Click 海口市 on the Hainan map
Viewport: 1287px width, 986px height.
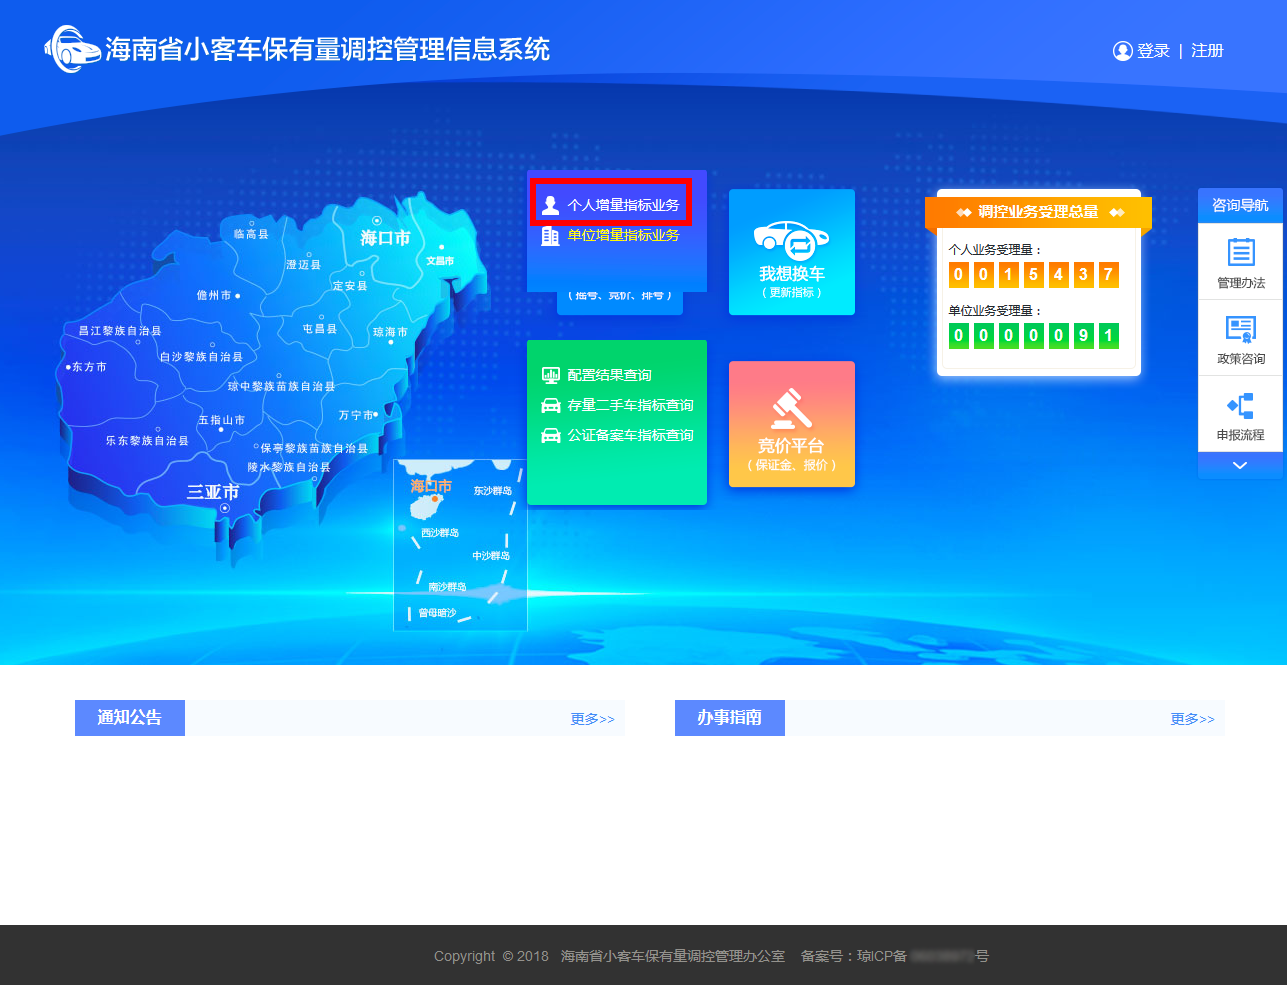click(385, 238)
